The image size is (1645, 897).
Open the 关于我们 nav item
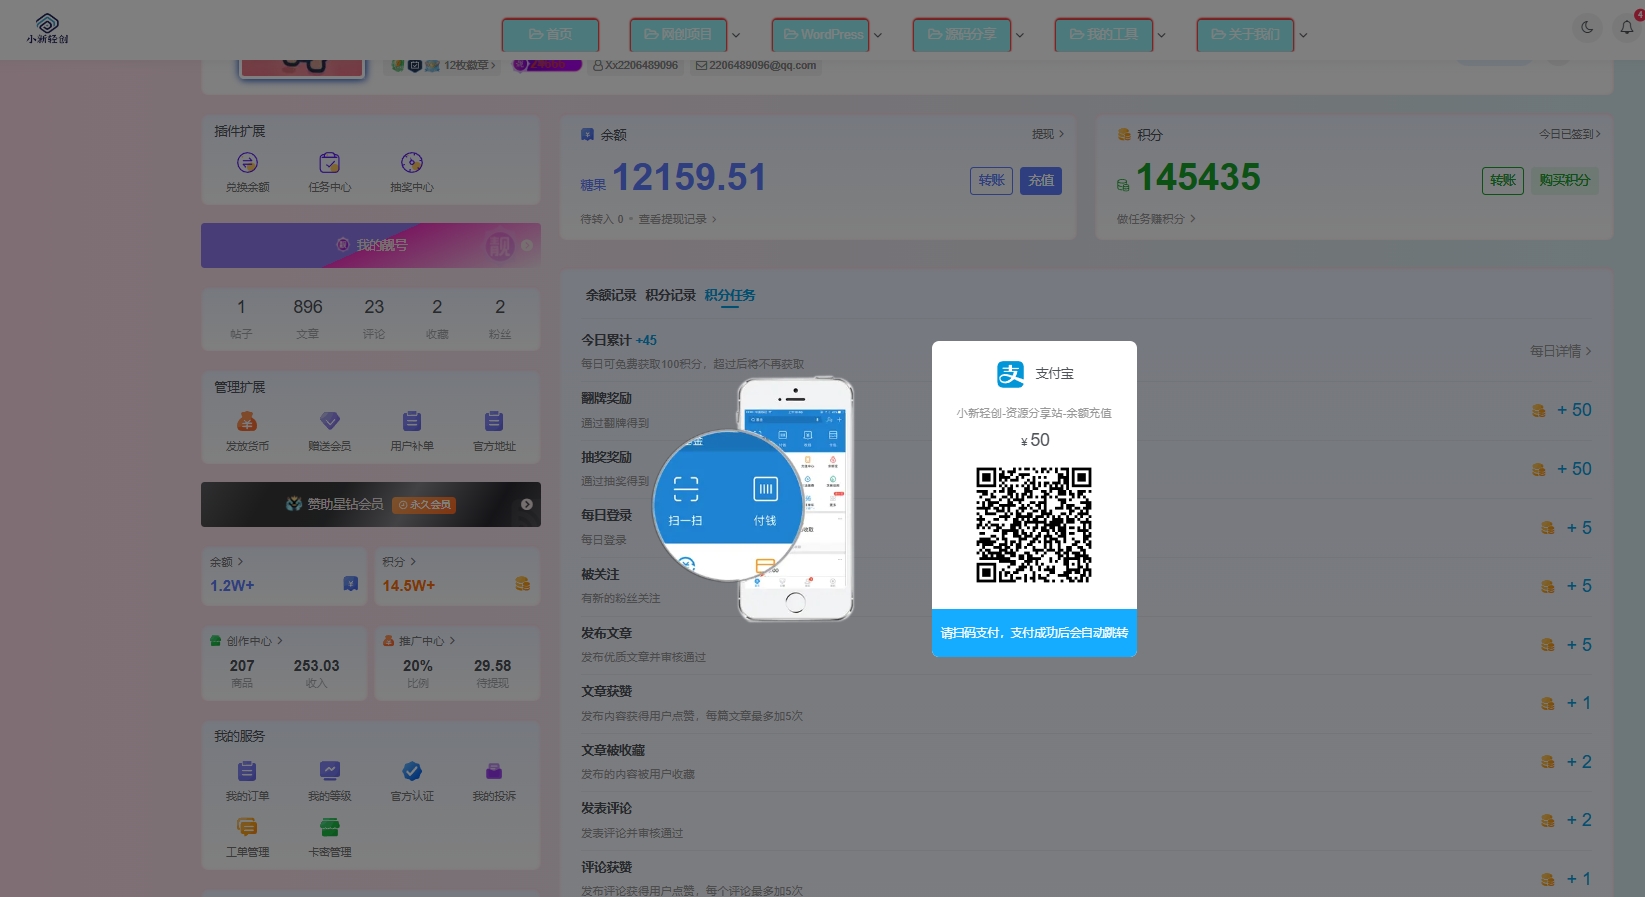click(1245, 34)
